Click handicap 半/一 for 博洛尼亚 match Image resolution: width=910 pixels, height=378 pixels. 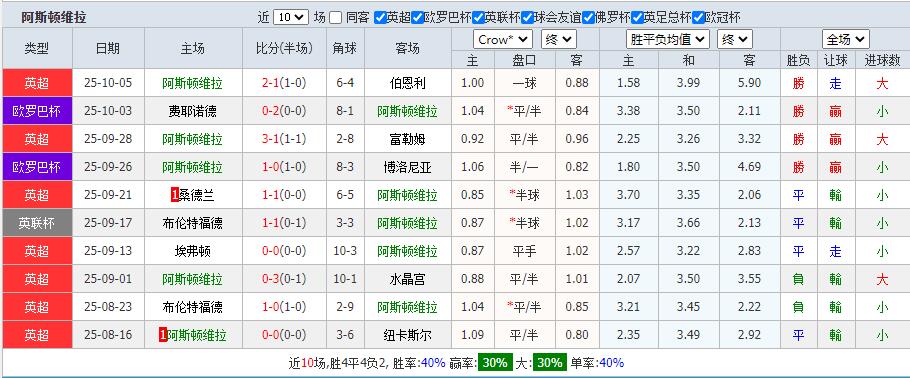click(x=525, y=167)
